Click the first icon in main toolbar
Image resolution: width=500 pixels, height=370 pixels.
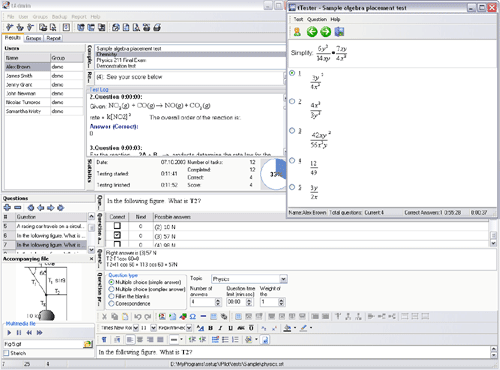tap(9, 27)
